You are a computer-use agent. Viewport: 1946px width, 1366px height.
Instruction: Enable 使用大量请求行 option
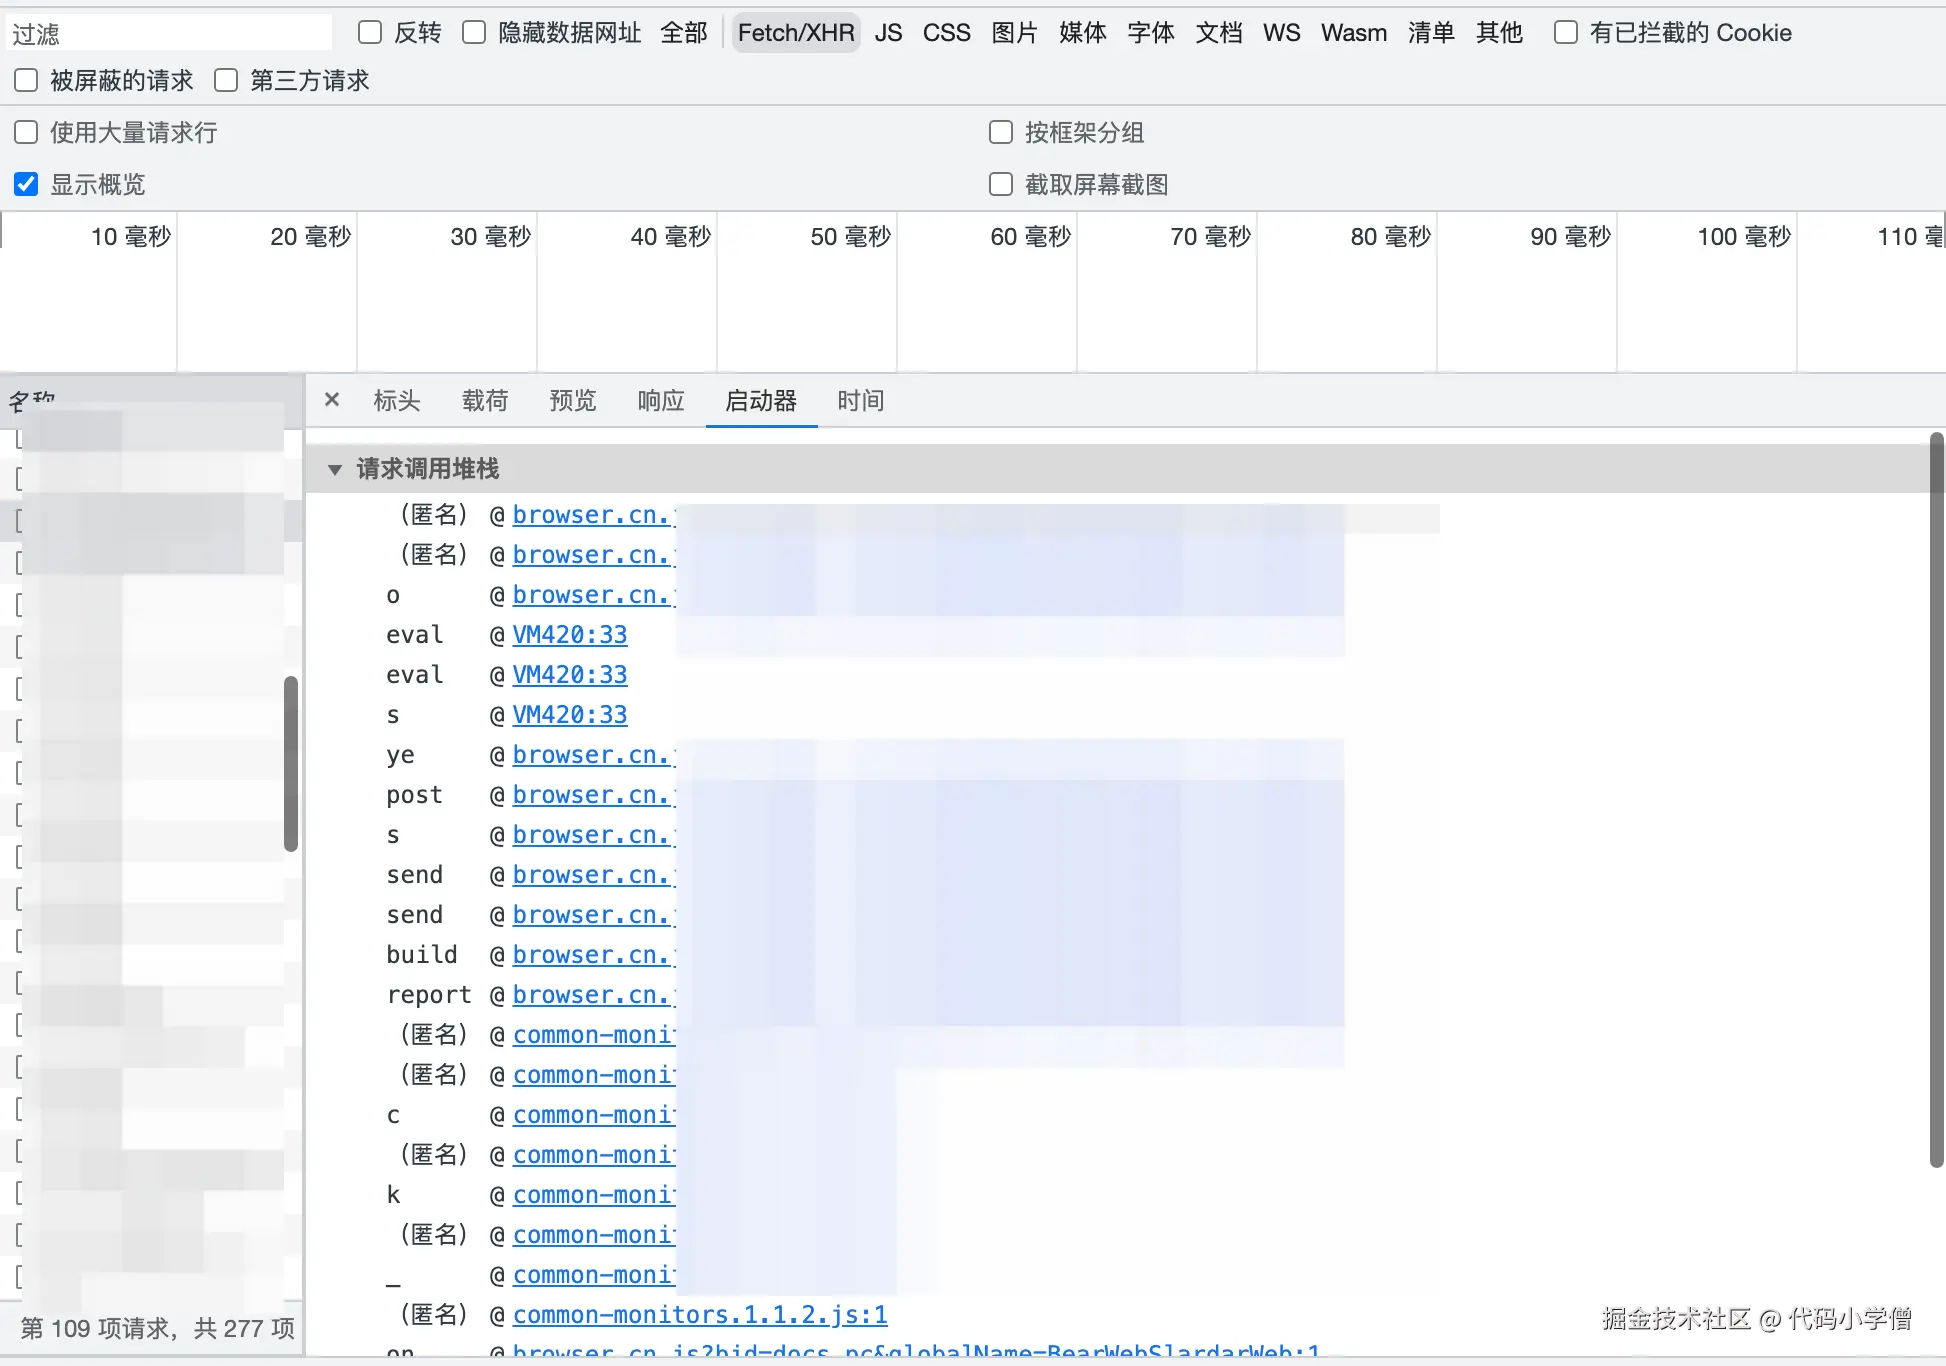[26, 133]
